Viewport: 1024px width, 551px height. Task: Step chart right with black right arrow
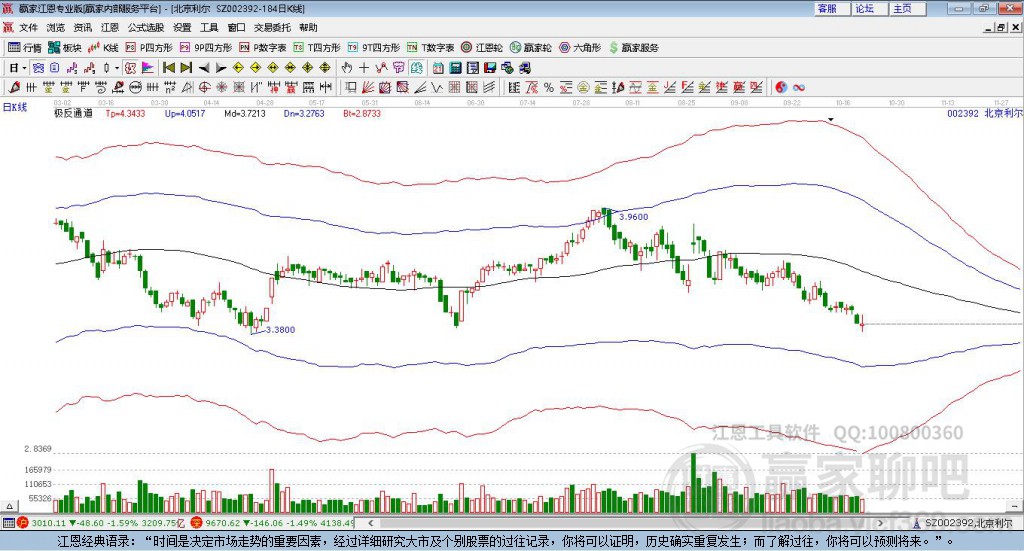pyautogui.click(x=221, y=68)
